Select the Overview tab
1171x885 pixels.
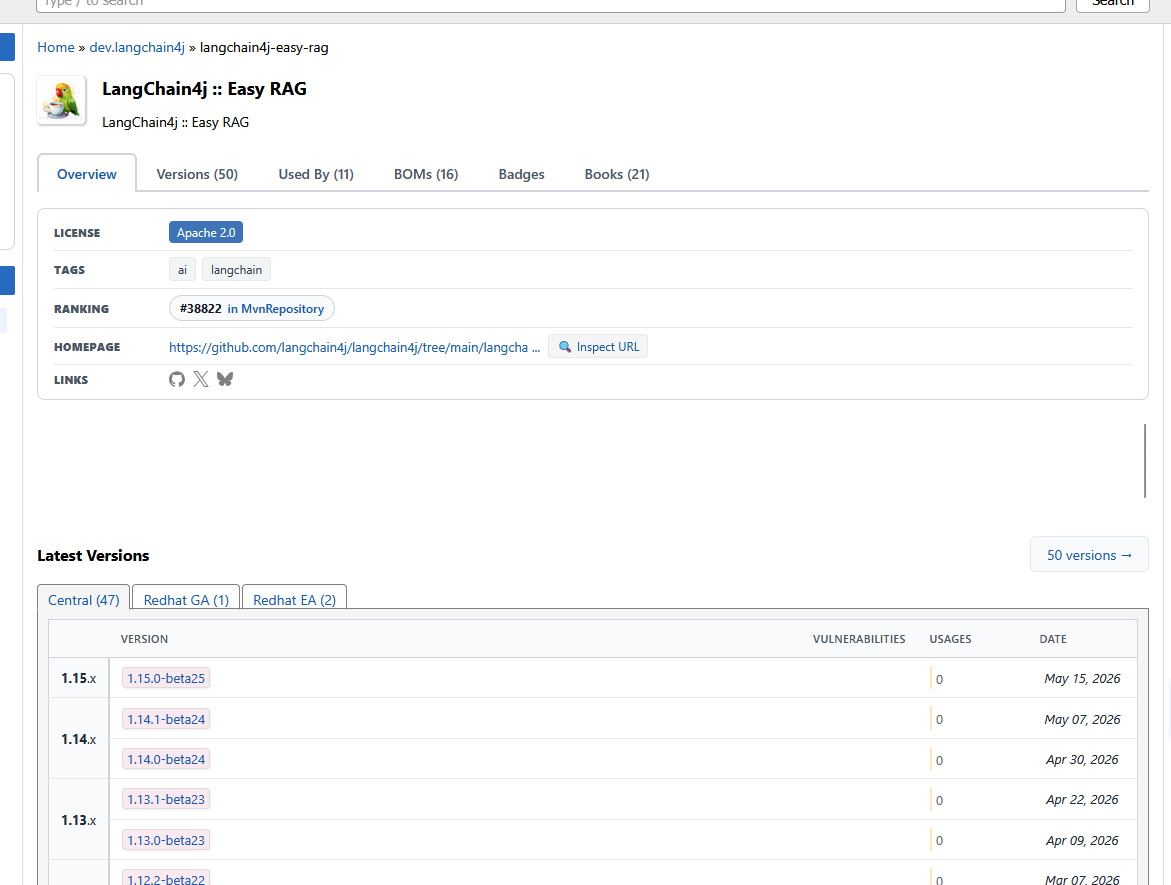pos(87,174)
